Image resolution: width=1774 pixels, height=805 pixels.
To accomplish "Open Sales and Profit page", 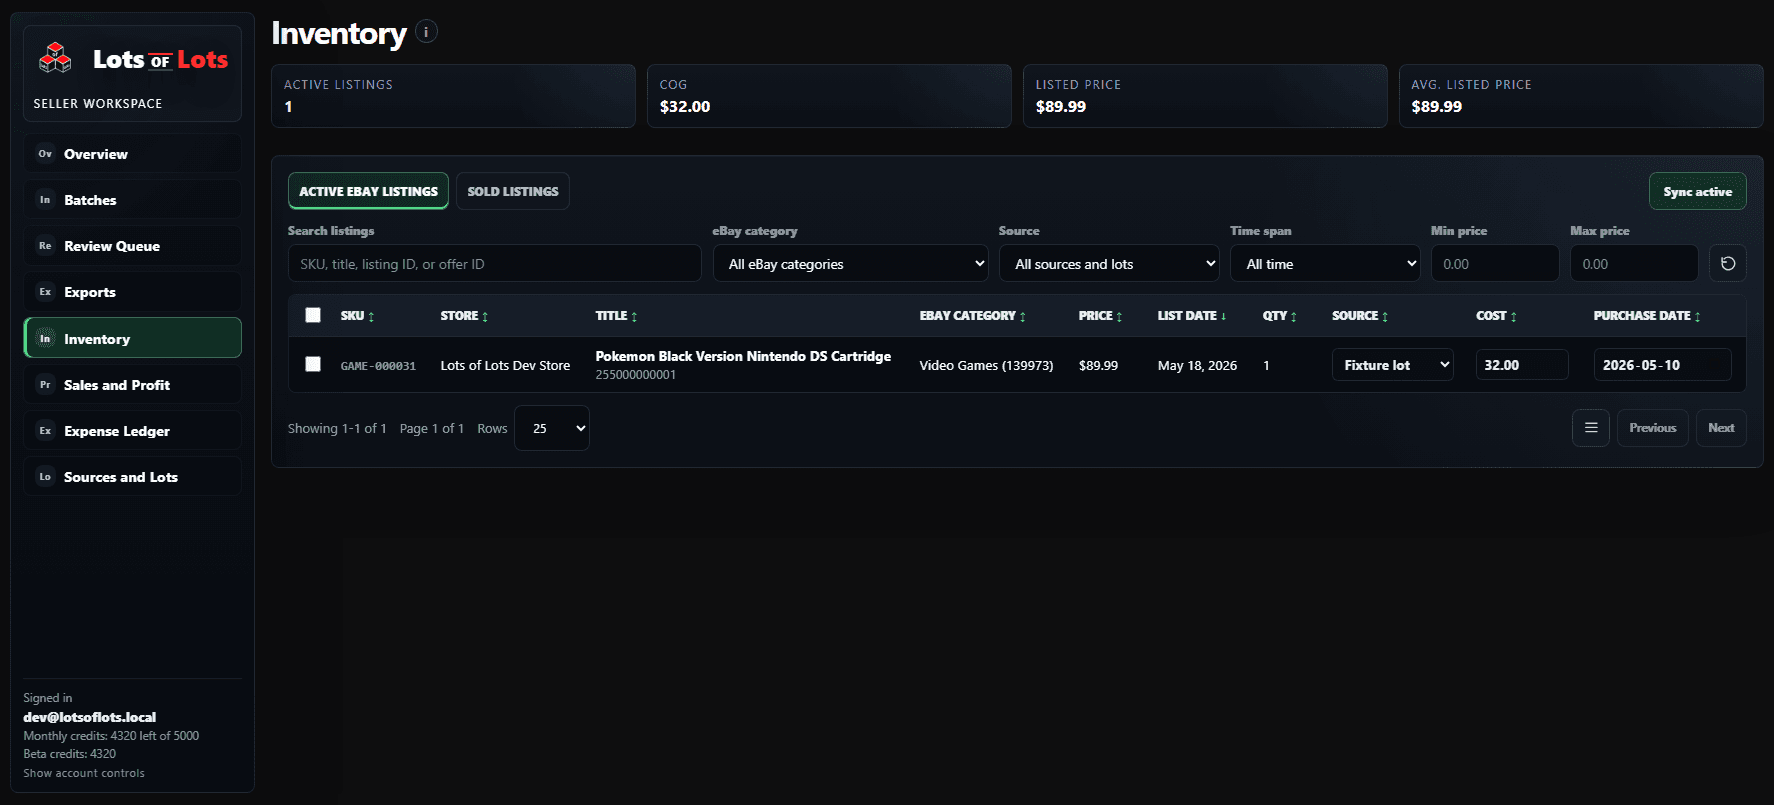I will [x=132, y=385].
